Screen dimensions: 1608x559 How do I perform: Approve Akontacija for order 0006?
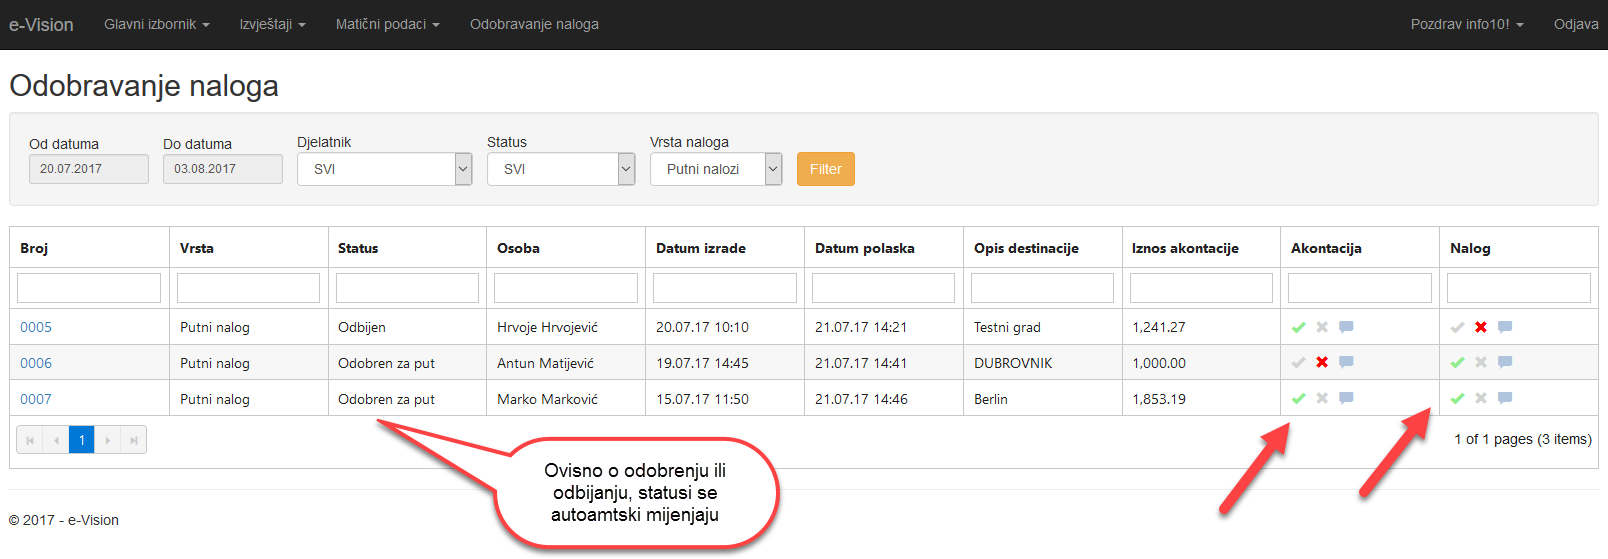[1298, 362]
